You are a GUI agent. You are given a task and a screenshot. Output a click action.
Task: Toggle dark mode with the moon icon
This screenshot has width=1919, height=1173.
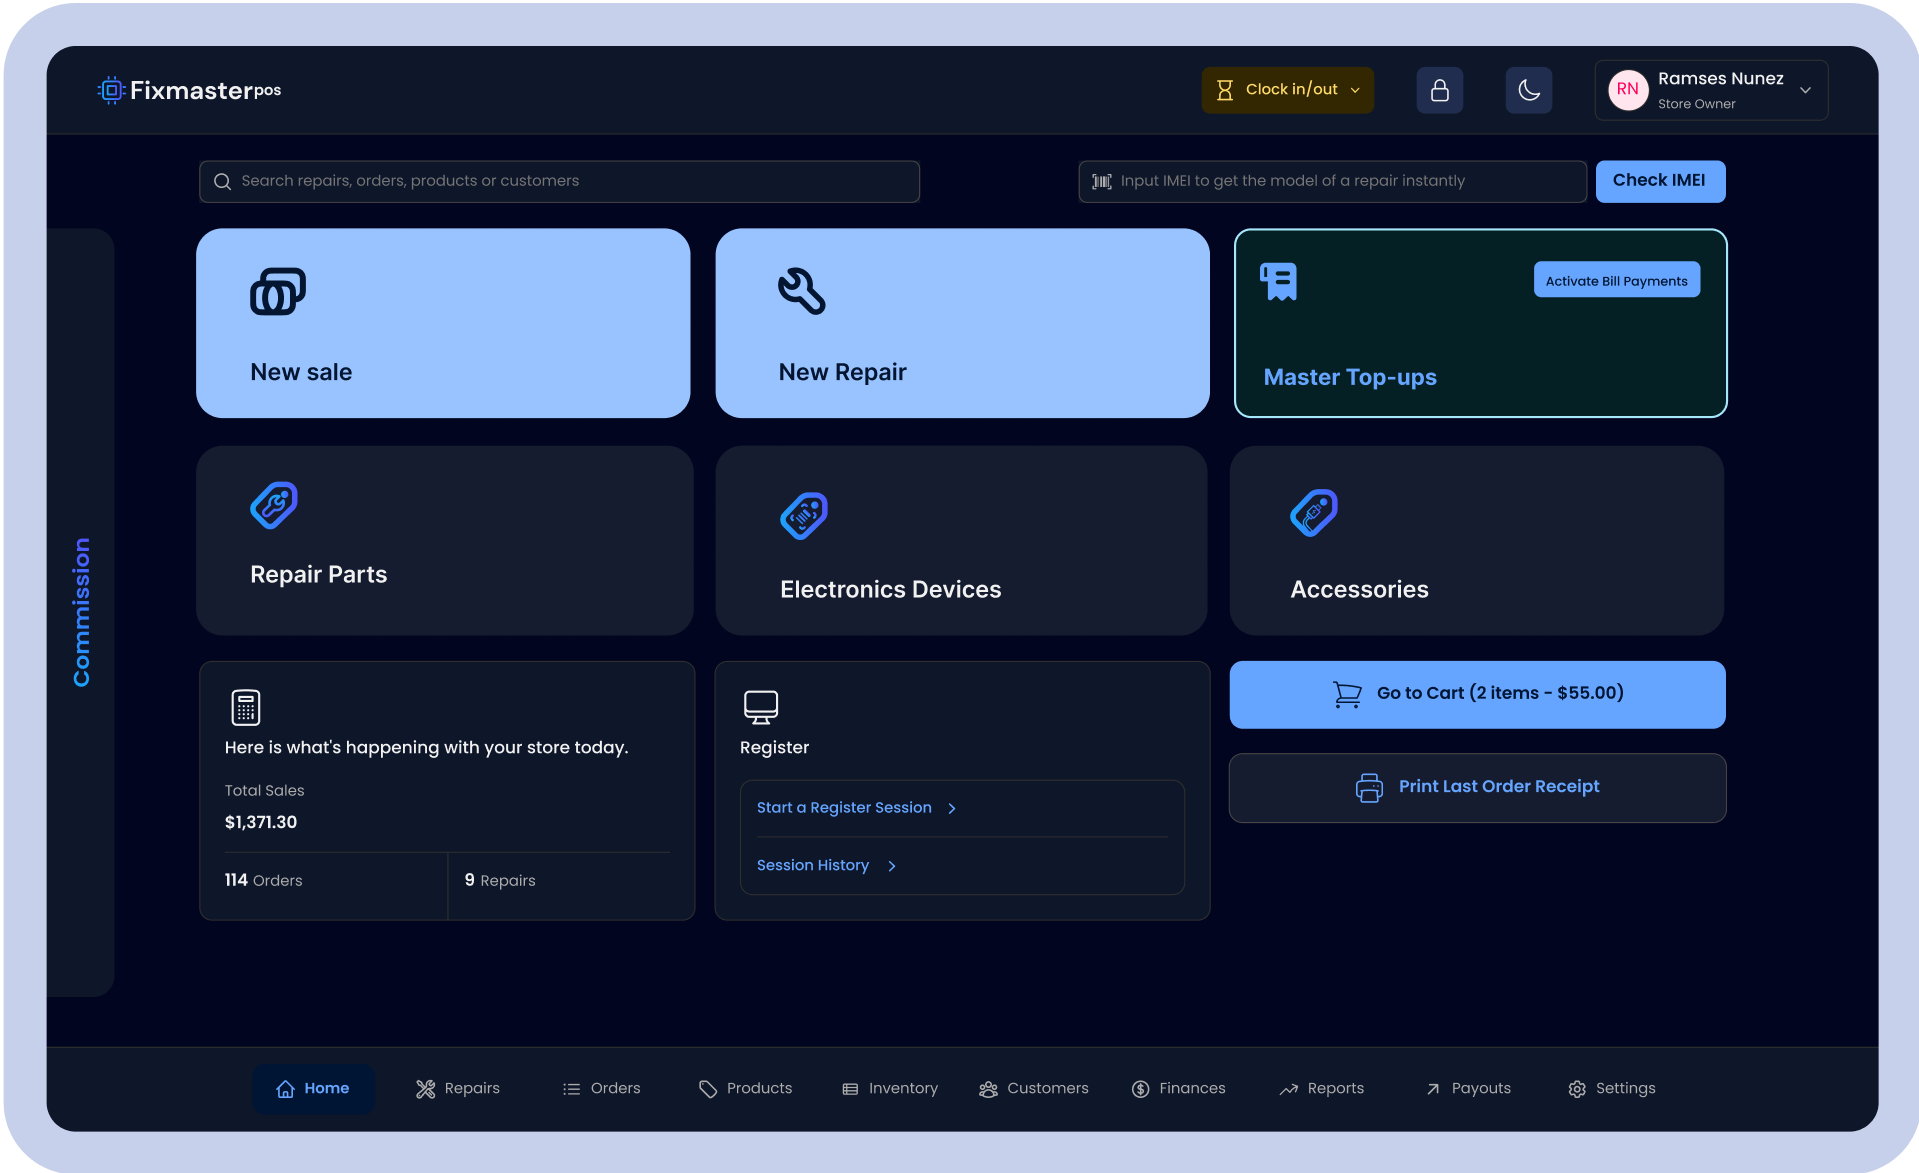1528,90
